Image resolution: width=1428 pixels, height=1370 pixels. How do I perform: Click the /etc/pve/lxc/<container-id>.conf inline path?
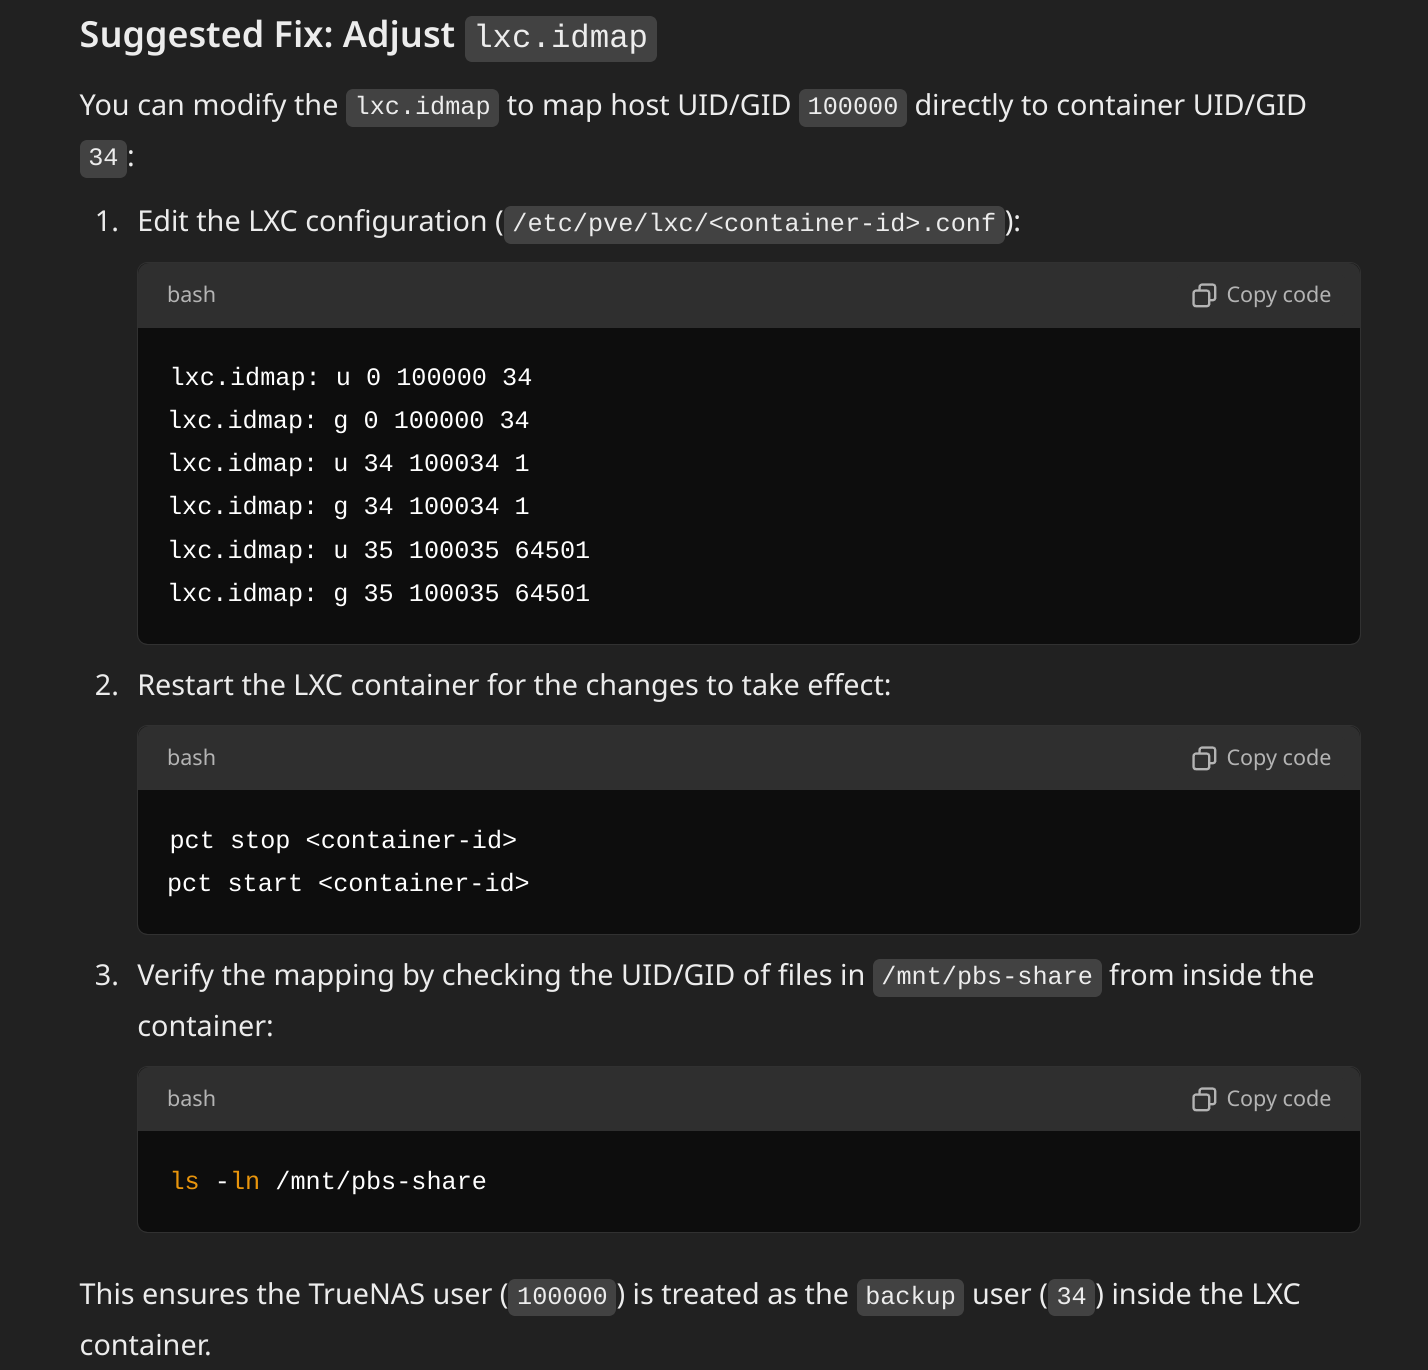[754, 223]
